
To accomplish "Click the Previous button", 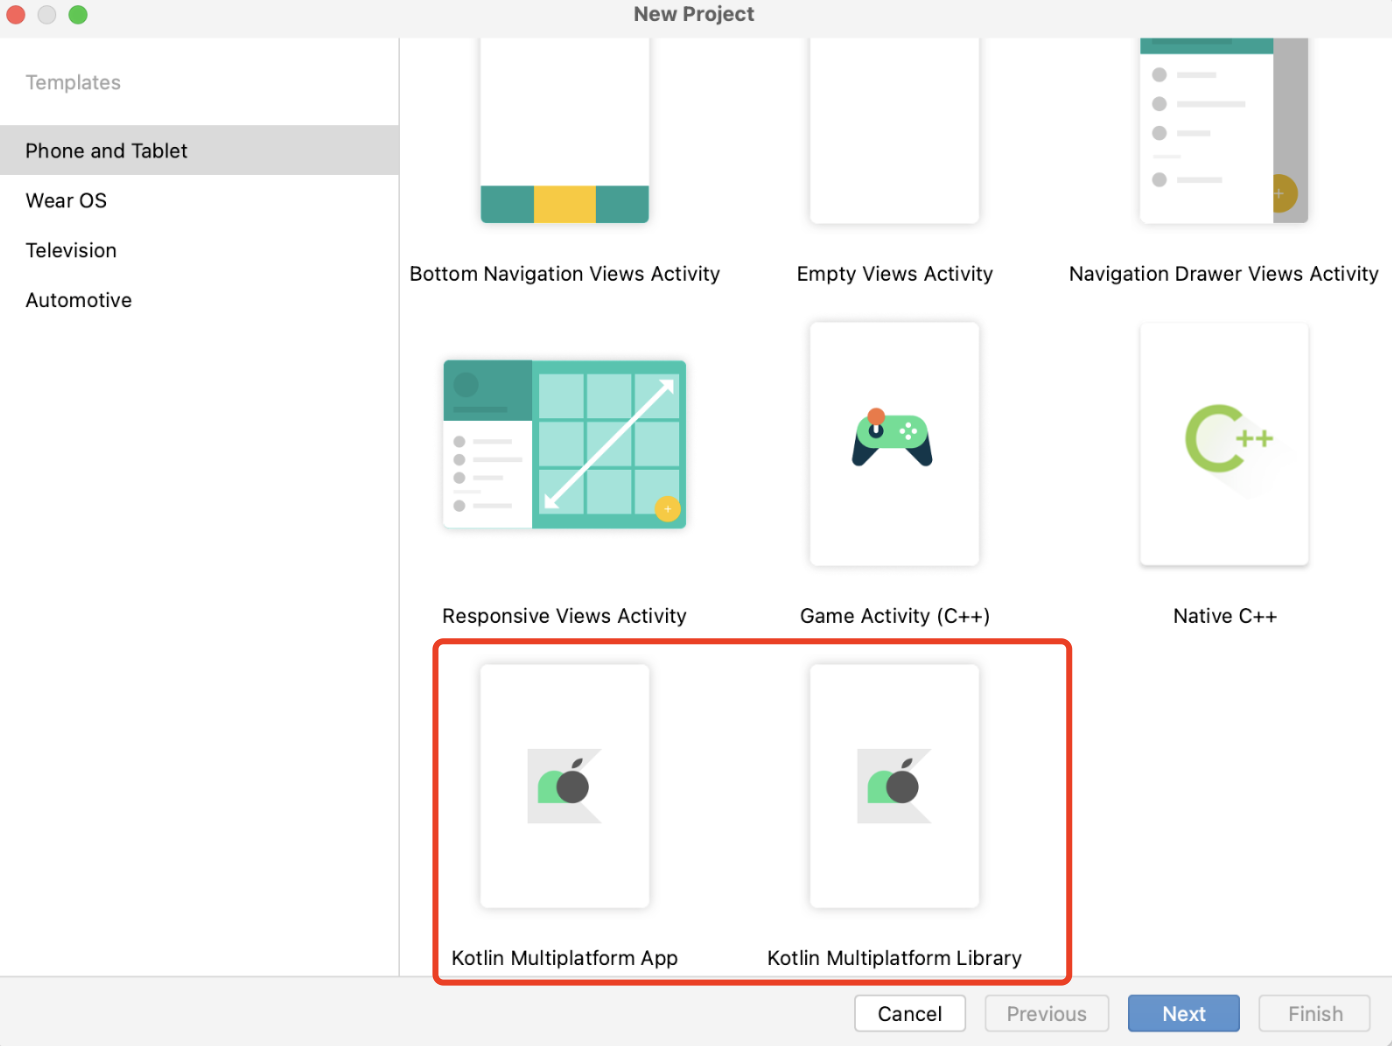I will pyautogui.click(x=1047, y=1013).
